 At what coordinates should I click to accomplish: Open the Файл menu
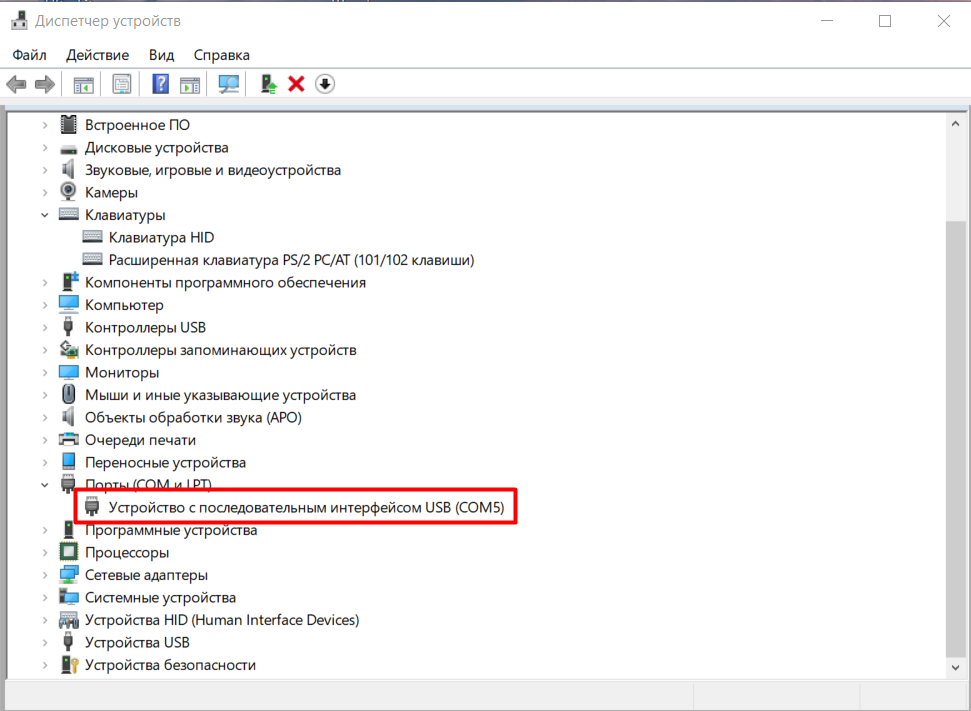[30, 55]
